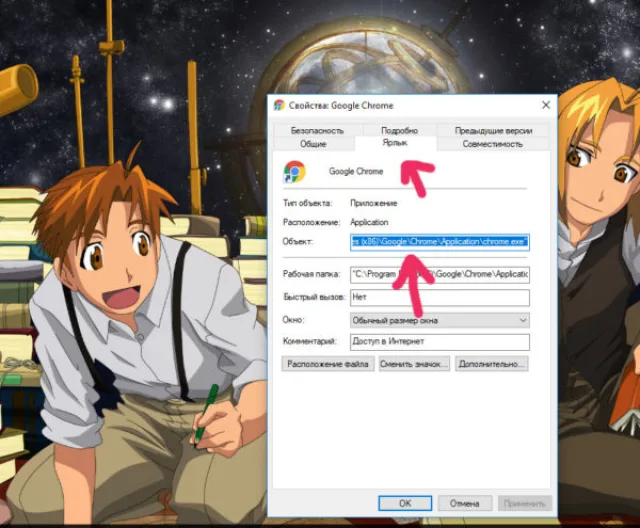Open the Дополнительно settings button
The width and height of the screenshot is (640, 528).
[x=491, y=364]
